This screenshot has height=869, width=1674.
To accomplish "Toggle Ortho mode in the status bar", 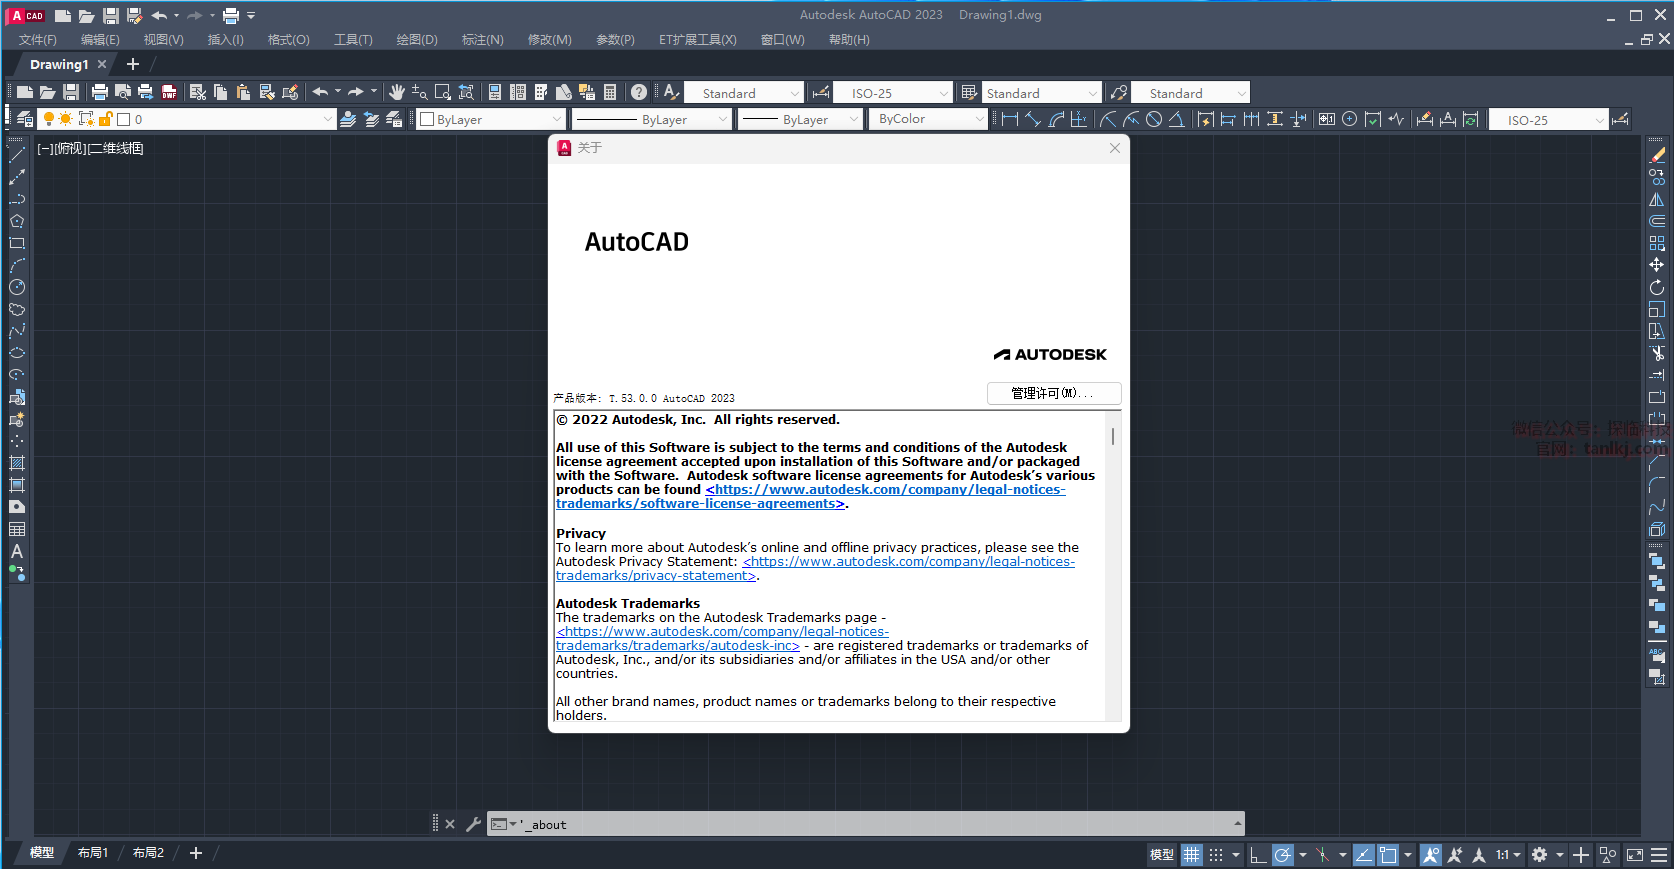I will [1258, 854].
